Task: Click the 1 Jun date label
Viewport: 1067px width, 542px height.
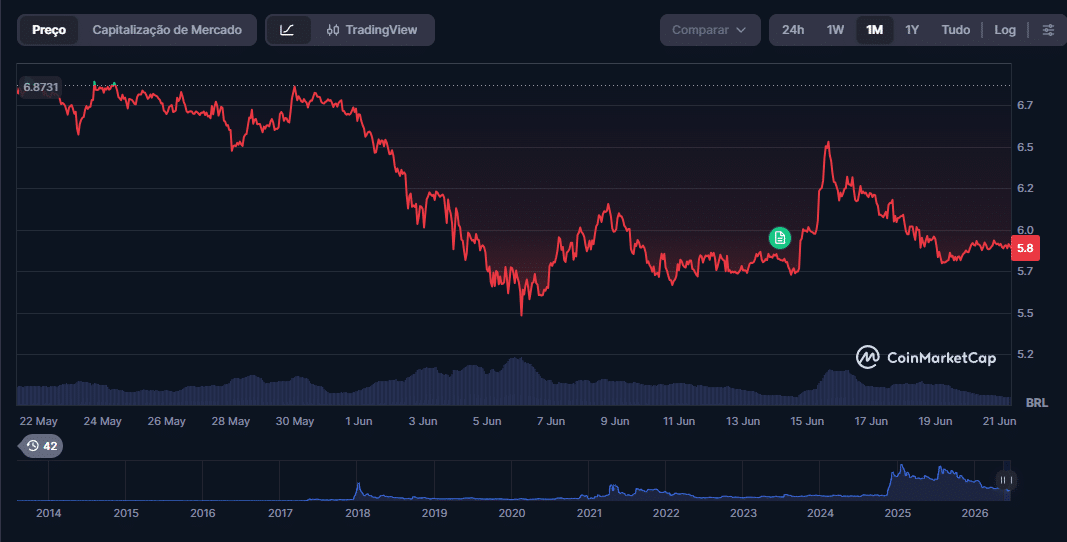Action: [359, 421]
